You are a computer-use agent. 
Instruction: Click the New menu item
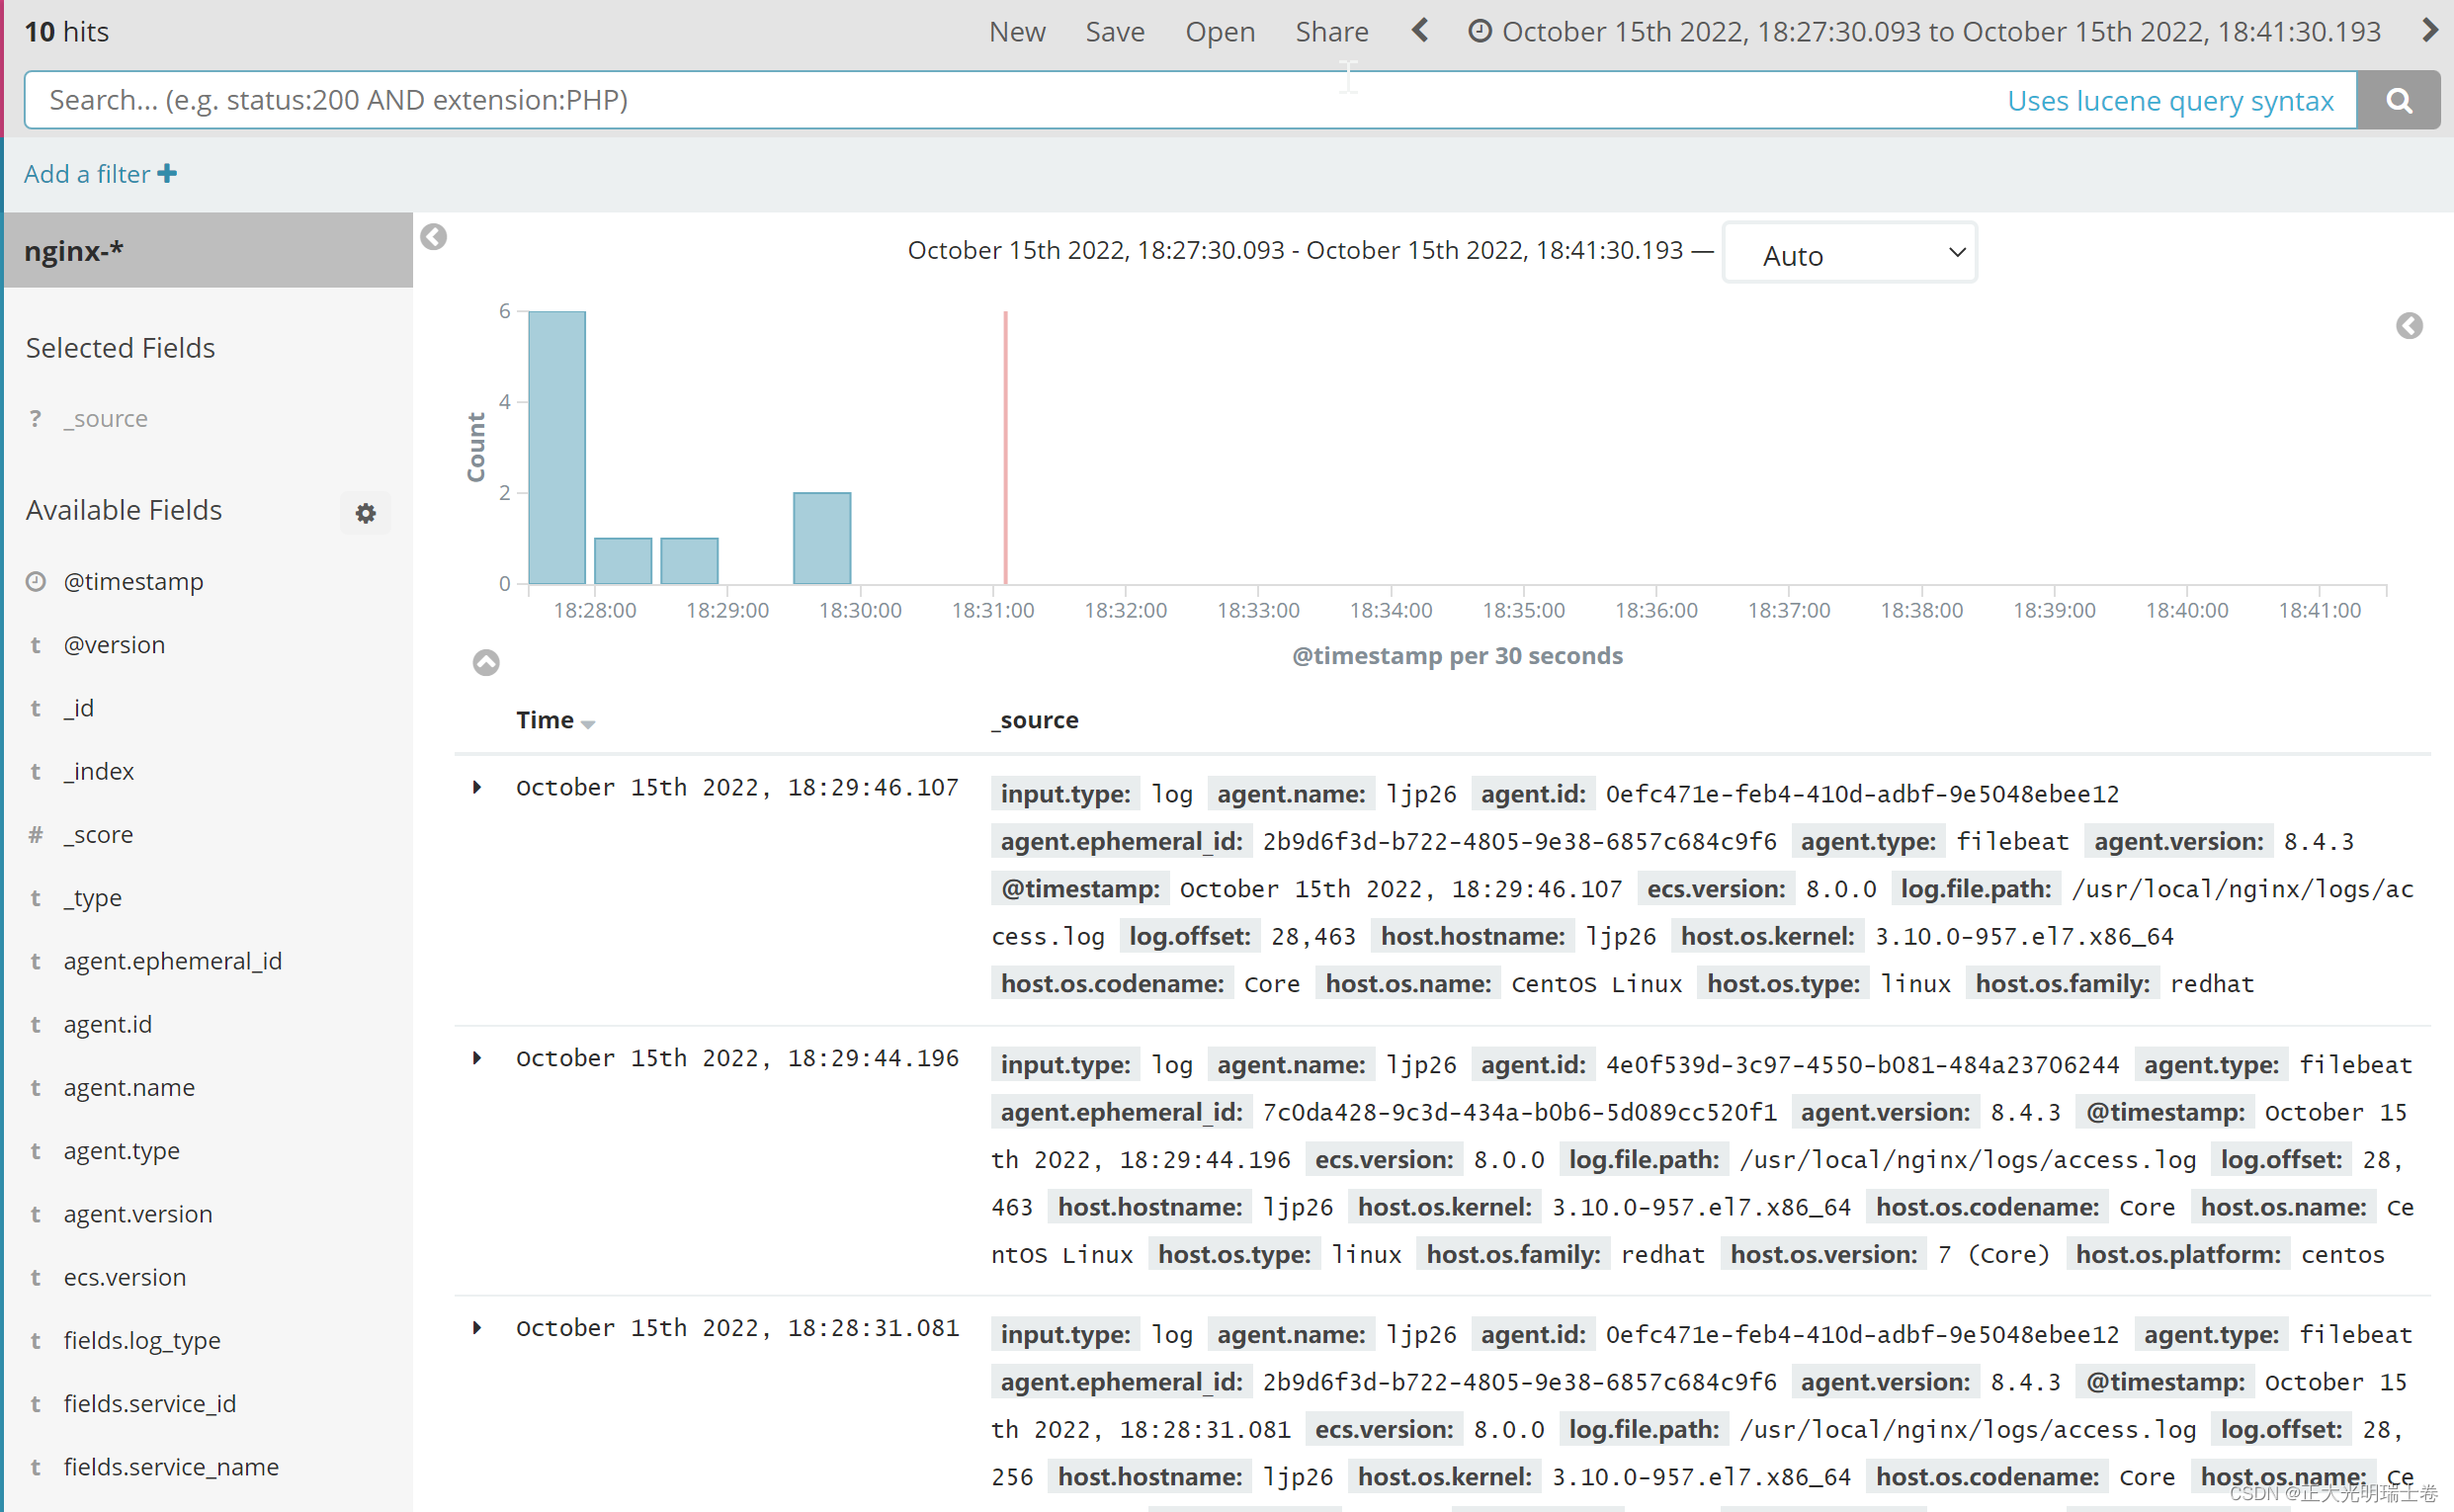point(1017,31)
